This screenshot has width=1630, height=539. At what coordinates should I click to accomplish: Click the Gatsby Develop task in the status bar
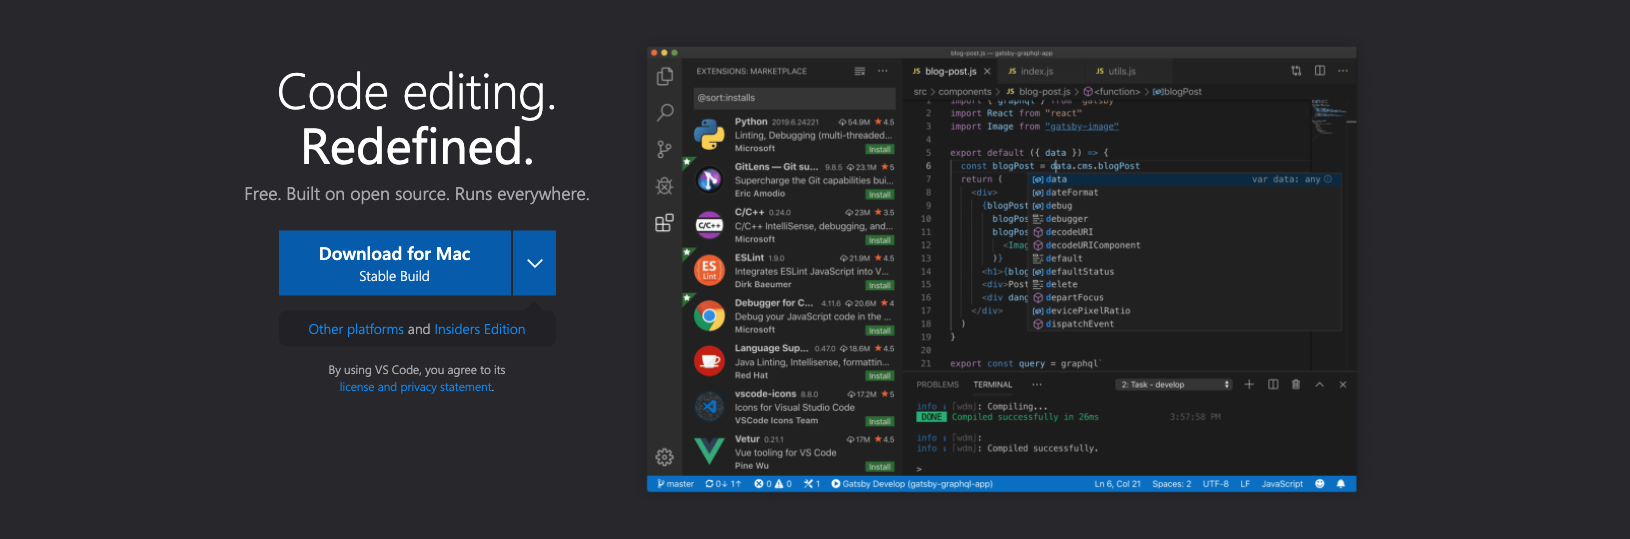click(x=912, y=484)
